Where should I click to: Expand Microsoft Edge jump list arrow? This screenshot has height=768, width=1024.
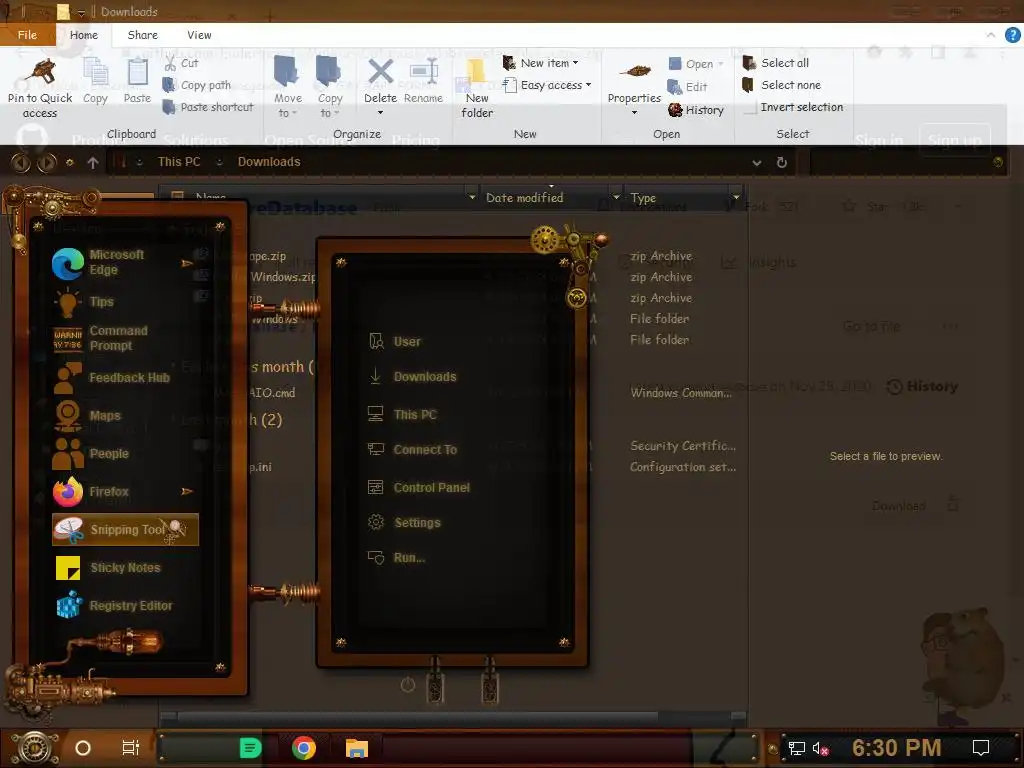[187, 263]
